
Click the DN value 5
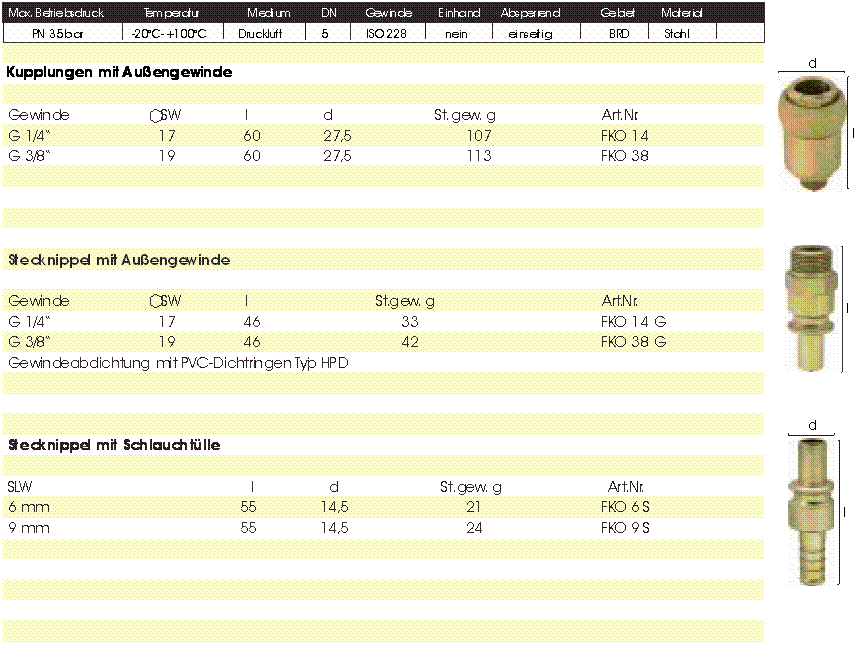tap(325, 33)
